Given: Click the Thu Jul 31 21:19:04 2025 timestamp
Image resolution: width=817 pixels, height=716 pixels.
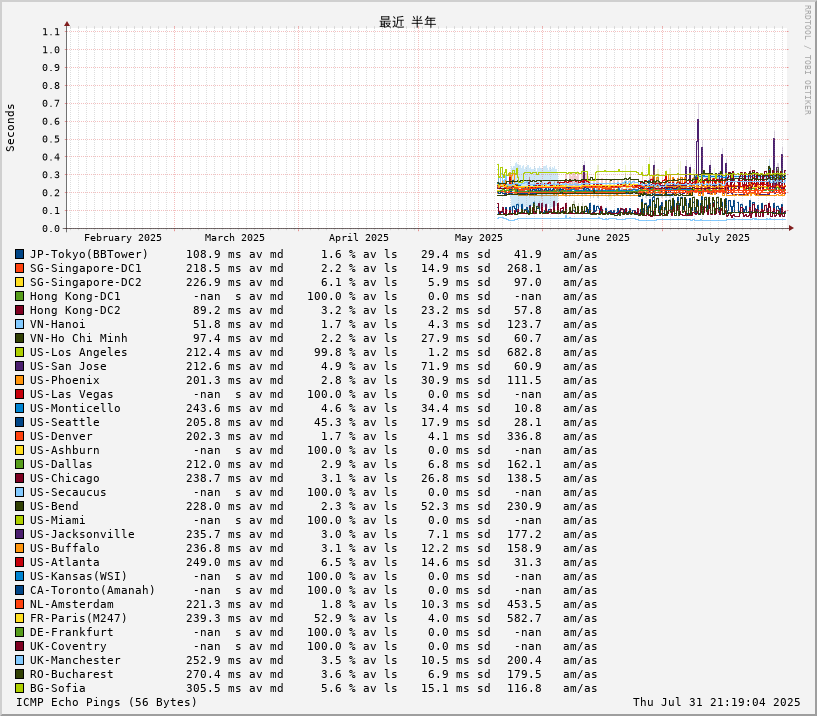Looking at the screenshot, I should coord(716,702).
